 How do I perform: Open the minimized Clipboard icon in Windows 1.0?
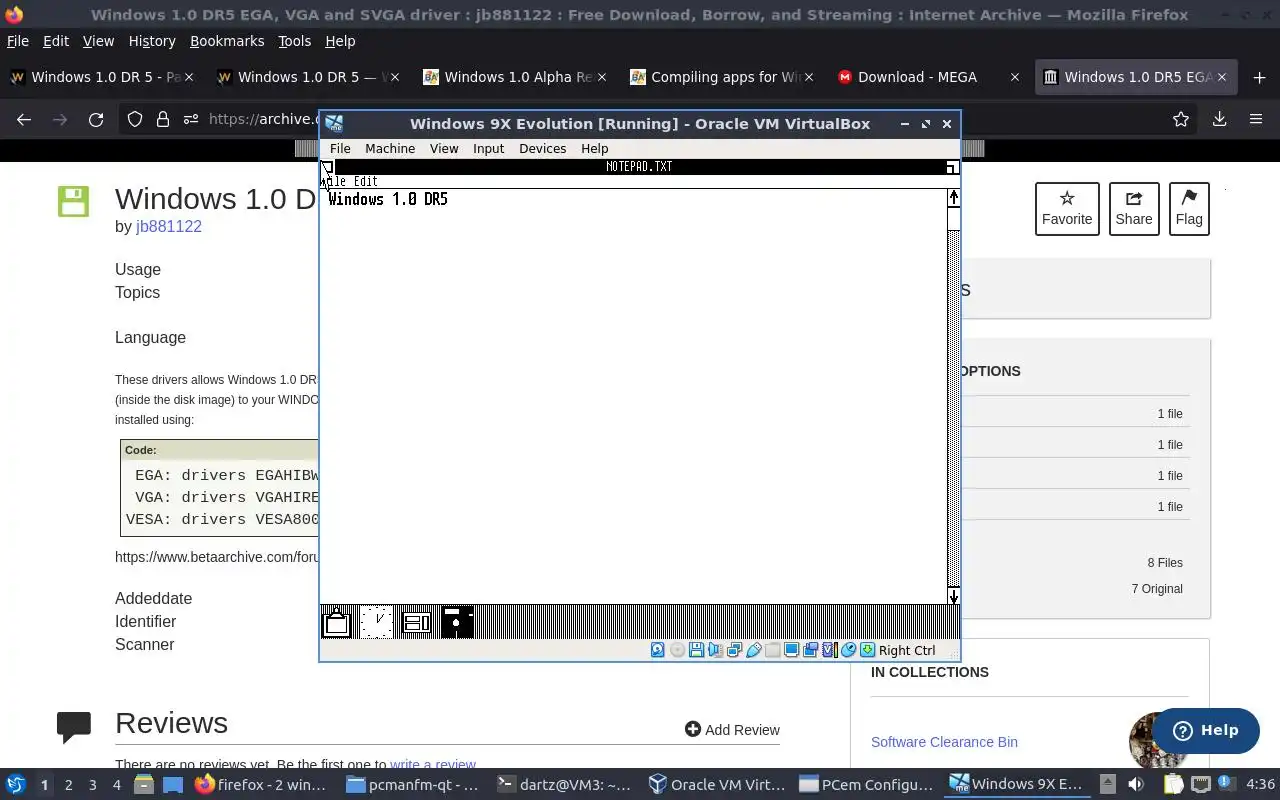[x=336, y=622]
